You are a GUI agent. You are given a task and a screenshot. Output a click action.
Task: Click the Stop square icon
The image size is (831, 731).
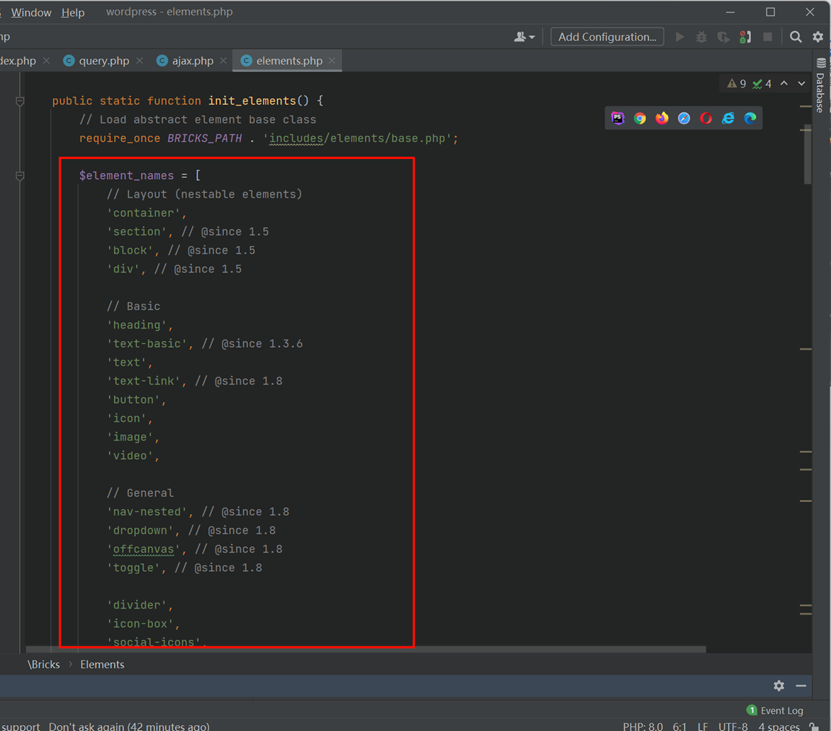coord(767,37)
